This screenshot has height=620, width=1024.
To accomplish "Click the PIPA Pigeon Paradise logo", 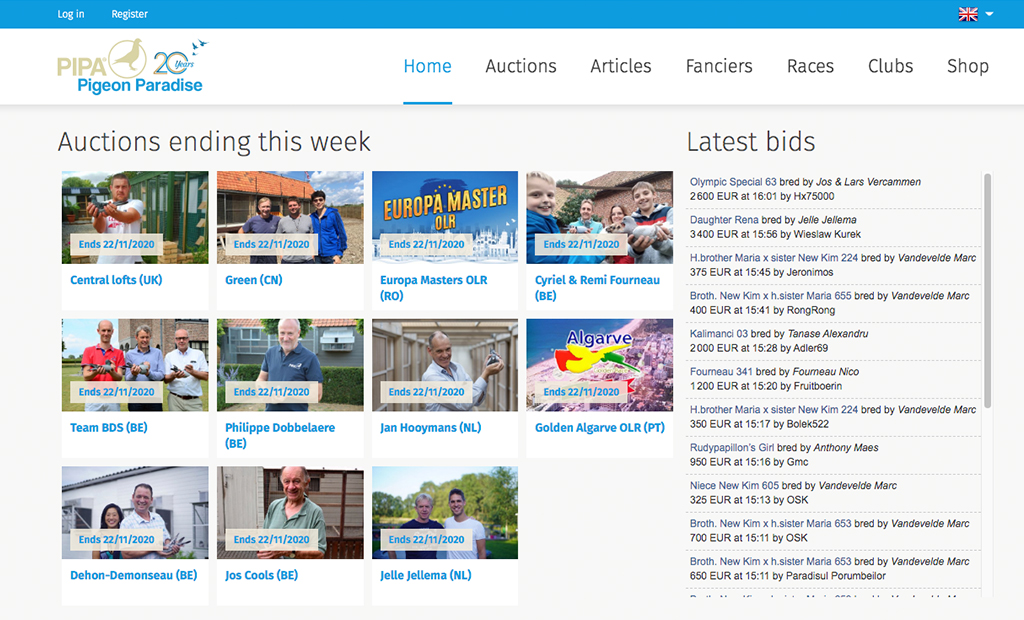I will [x=133, y=66].
